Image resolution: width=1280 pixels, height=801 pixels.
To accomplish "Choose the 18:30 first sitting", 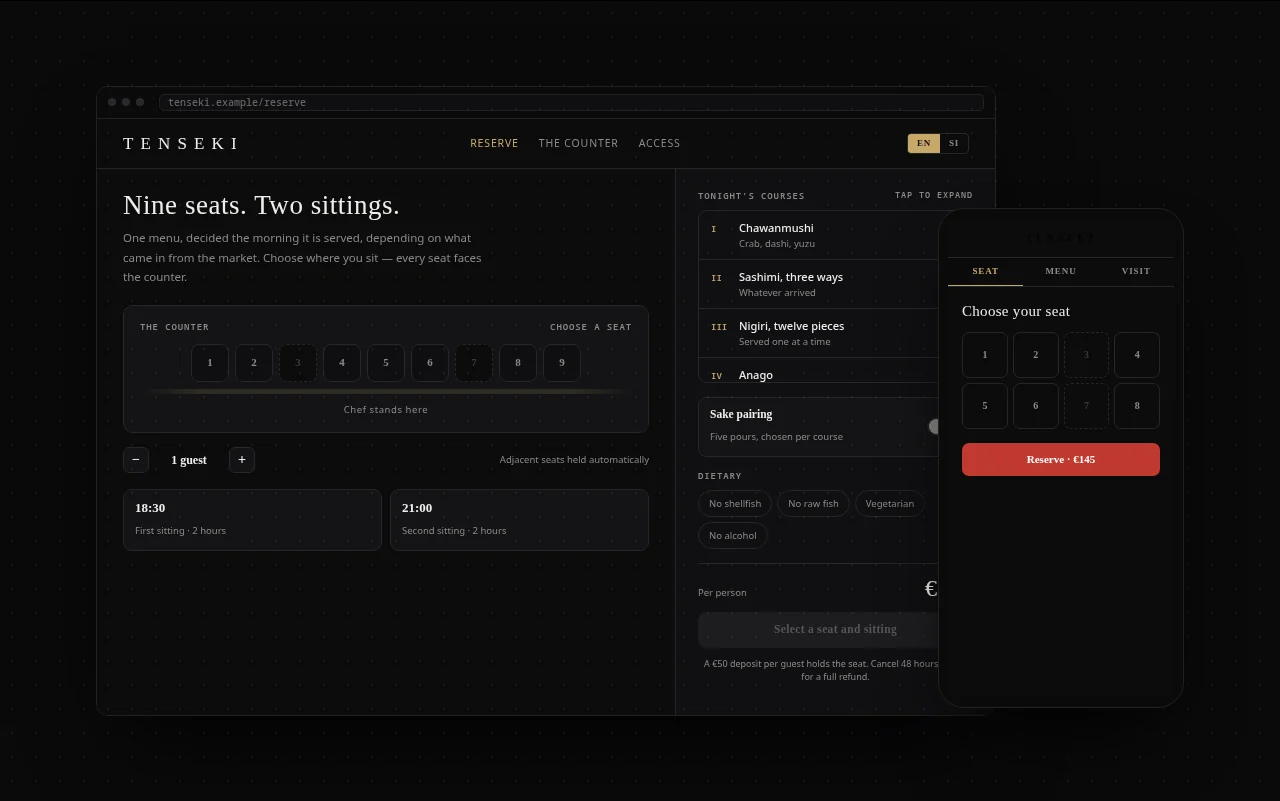I will [x=252, y=520].
